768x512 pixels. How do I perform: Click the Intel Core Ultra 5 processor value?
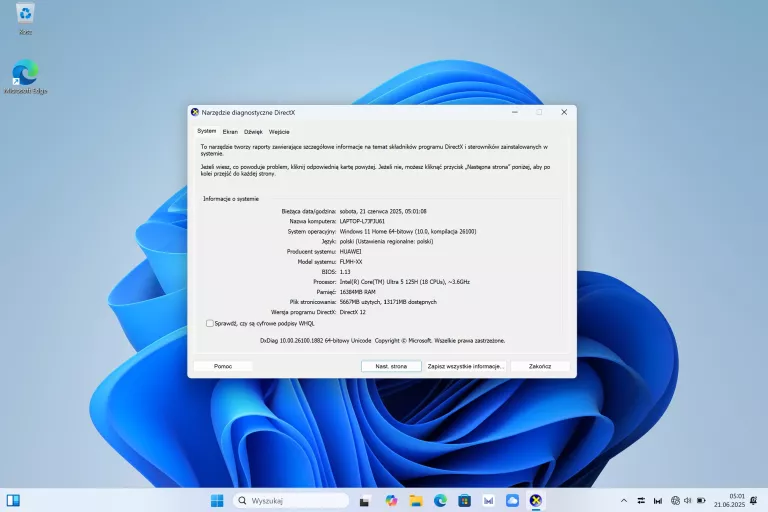[x=405, y=282]
